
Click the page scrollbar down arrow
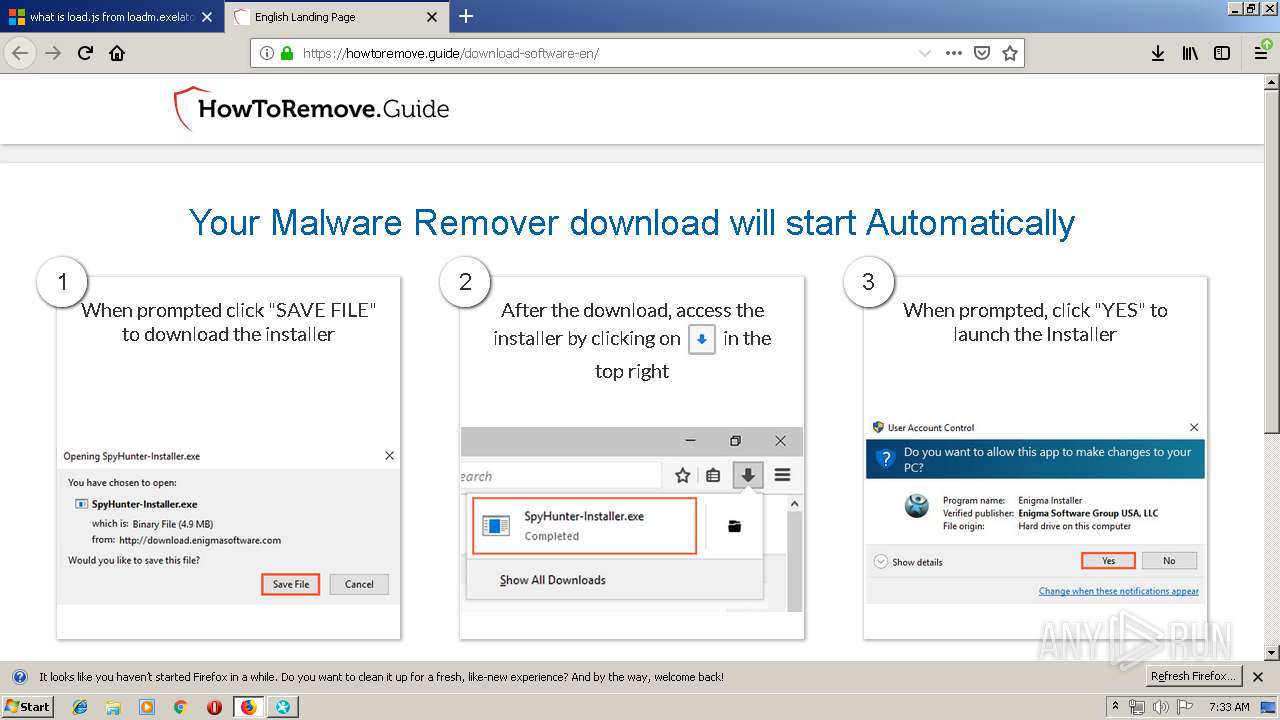1272,653
